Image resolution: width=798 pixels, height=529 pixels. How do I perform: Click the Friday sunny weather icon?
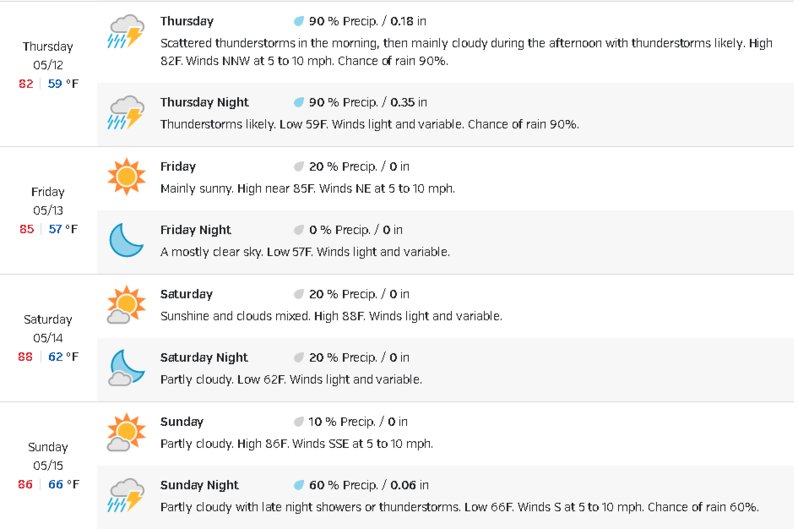point(126,177)
